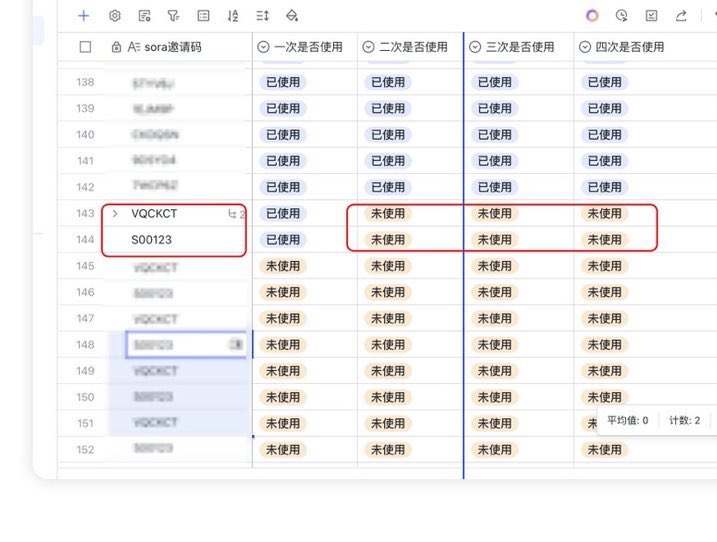Select the 一次是否使用 column header text

pos(308,47)
